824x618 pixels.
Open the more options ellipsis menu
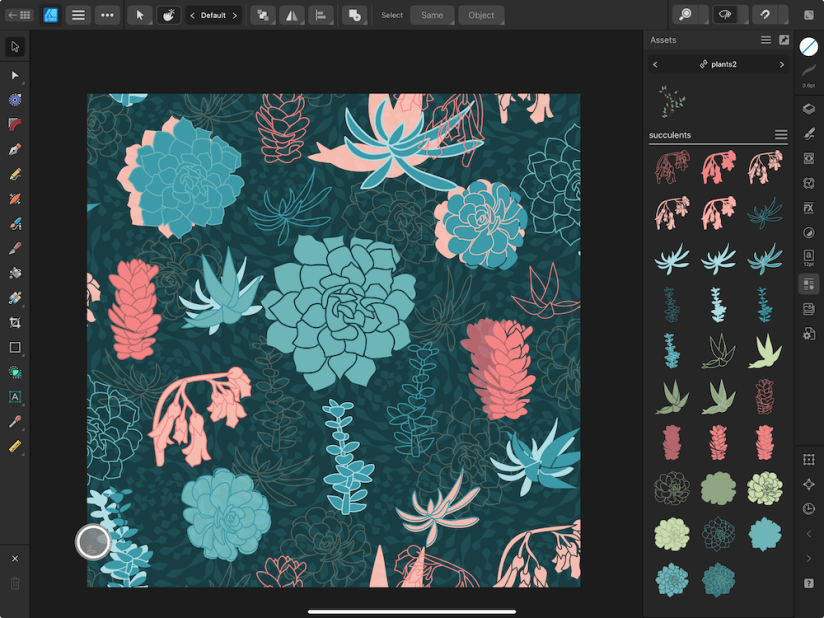[x=106, y=15]
